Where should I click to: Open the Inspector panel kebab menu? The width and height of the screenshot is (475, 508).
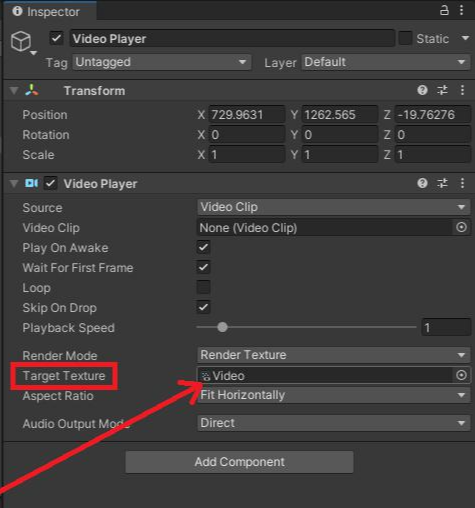tap(462, 10)
